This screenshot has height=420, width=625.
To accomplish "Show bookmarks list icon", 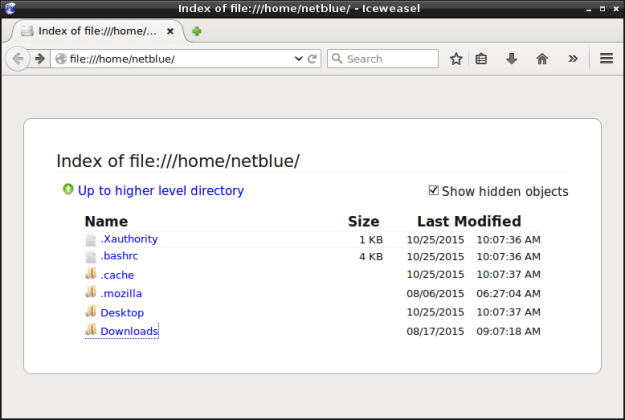I will 481,59.
